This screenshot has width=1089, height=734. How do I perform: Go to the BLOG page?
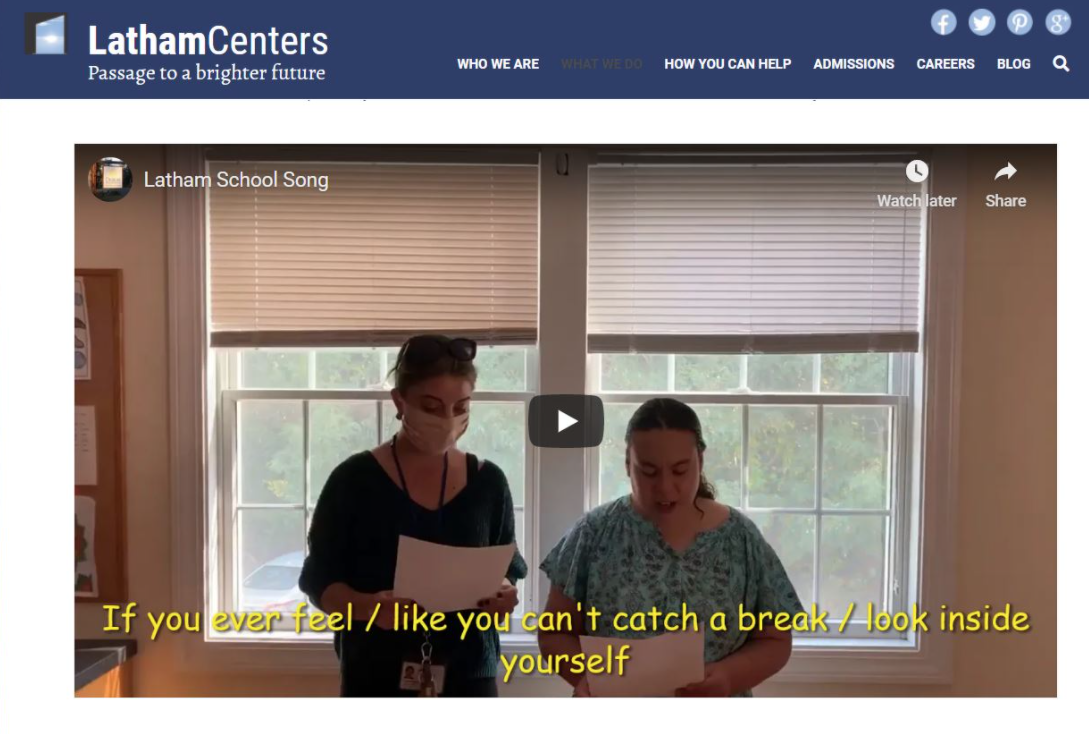[x=1013, y=64]
